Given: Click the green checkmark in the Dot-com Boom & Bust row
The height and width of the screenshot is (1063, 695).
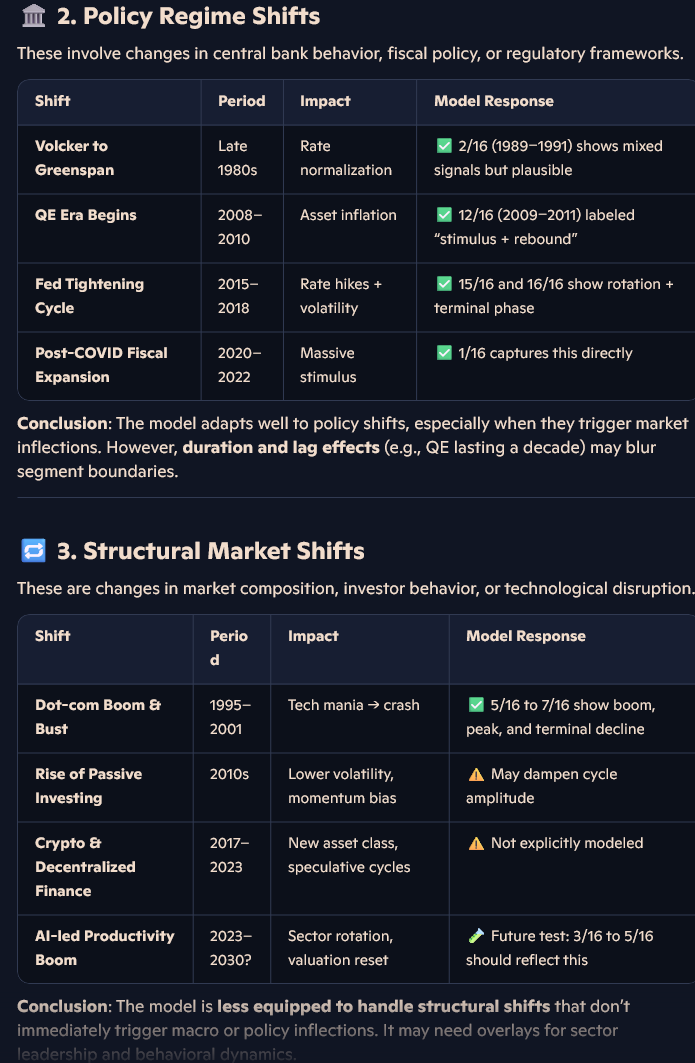Looking at the screenshot, I should point(476,705).
